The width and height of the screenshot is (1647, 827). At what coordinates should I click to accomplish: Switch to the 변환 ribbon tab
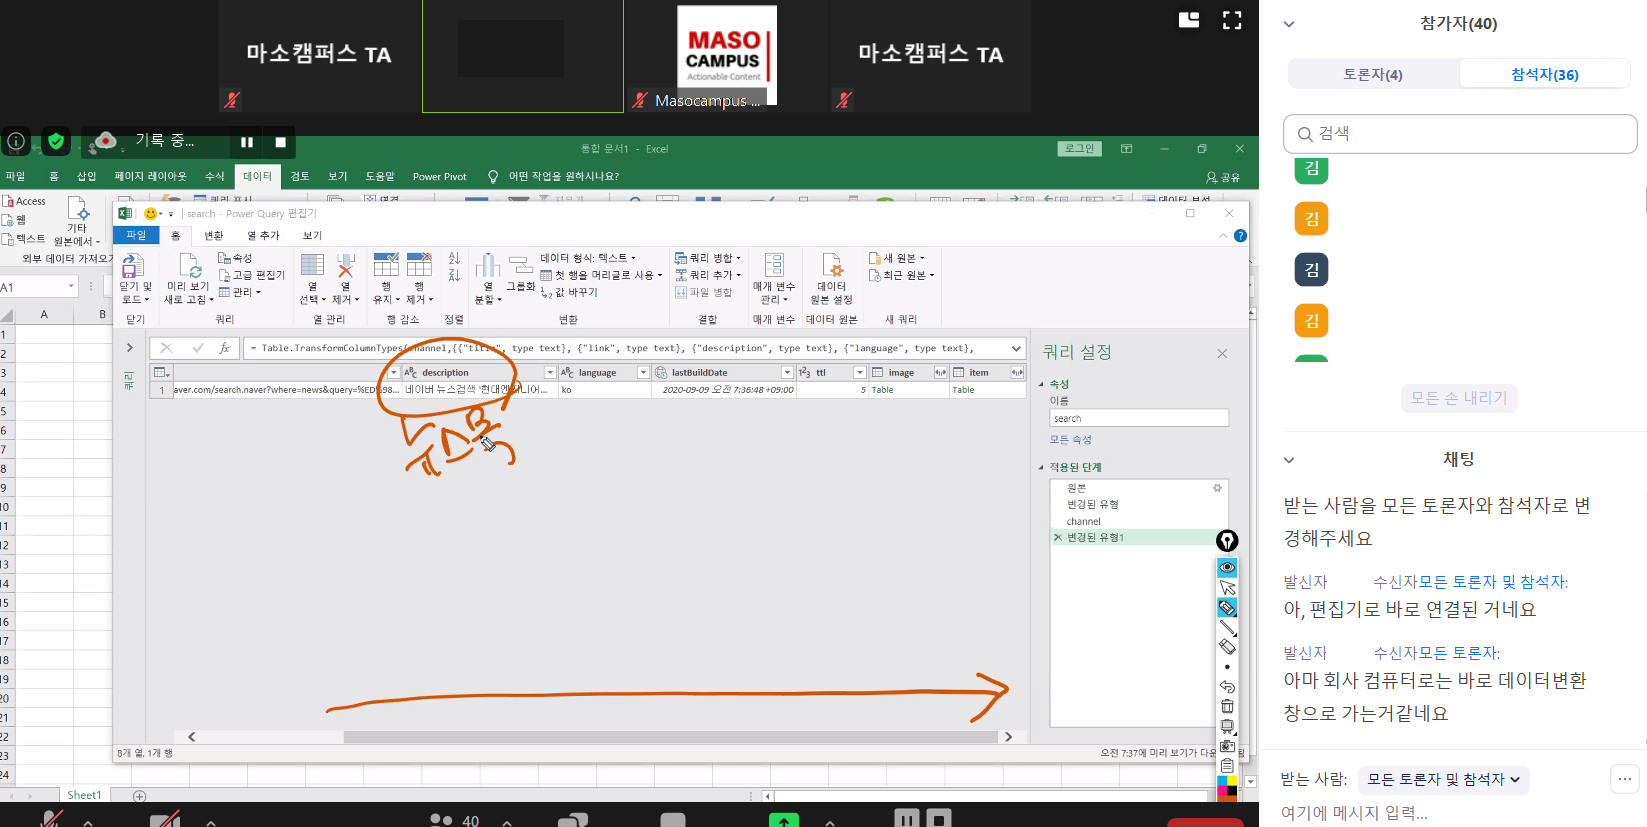click(214, 236)
